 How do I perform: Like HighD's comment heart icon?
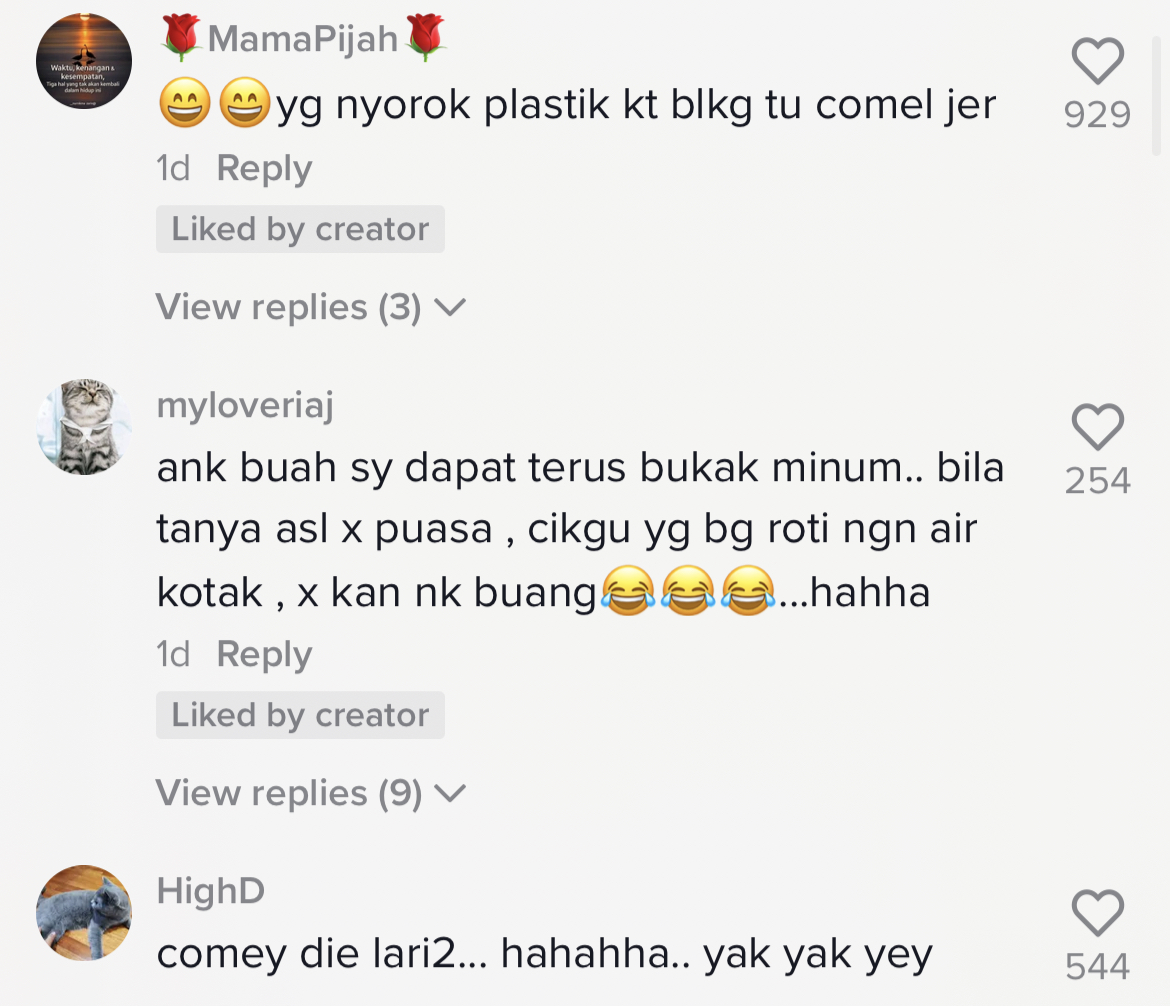click(1098, 913)
